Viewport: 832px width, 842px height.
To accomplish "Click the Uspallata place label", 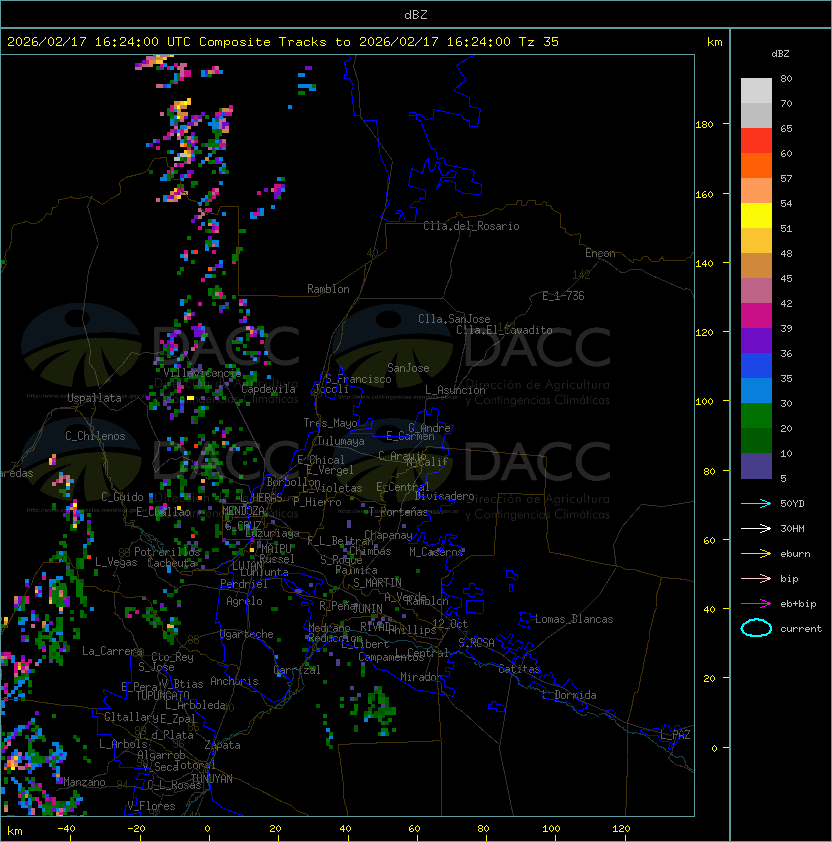I will 95,398.
